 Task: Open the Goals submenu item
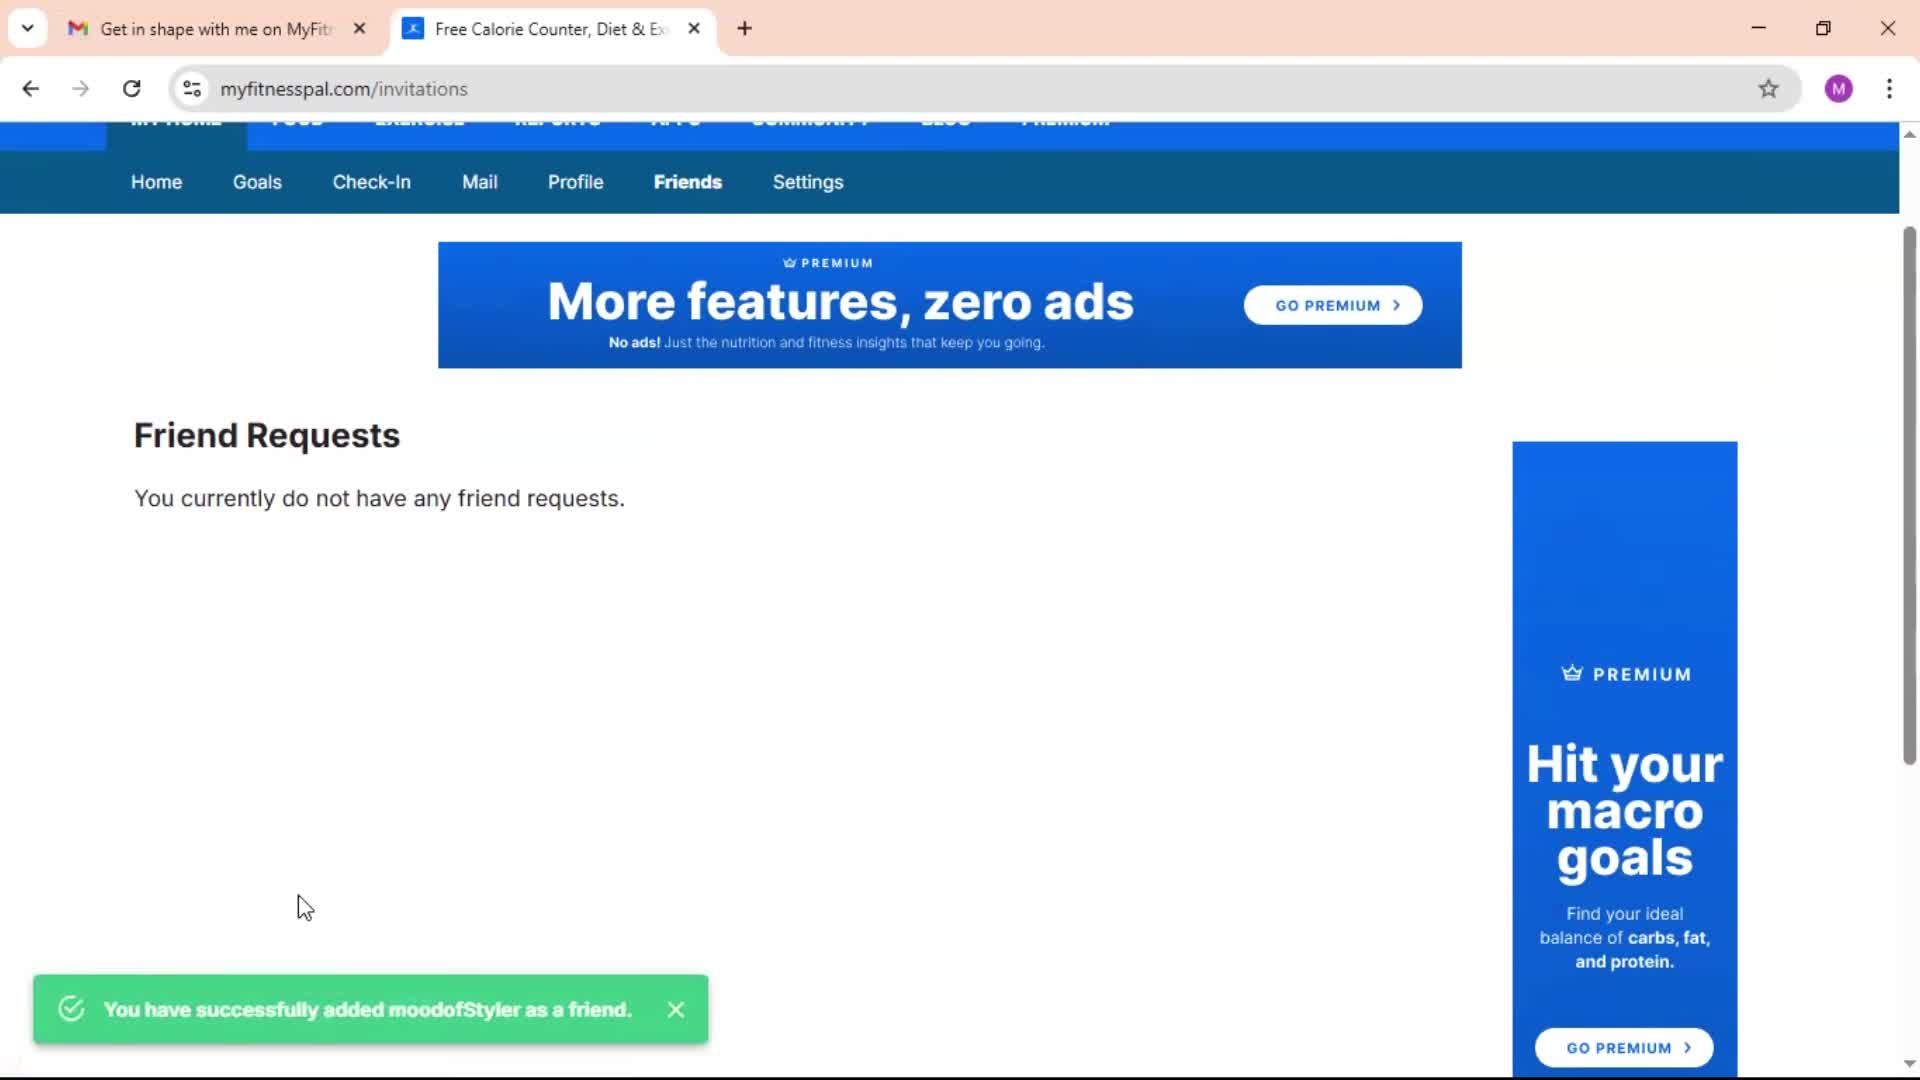[x=257, y=182]
